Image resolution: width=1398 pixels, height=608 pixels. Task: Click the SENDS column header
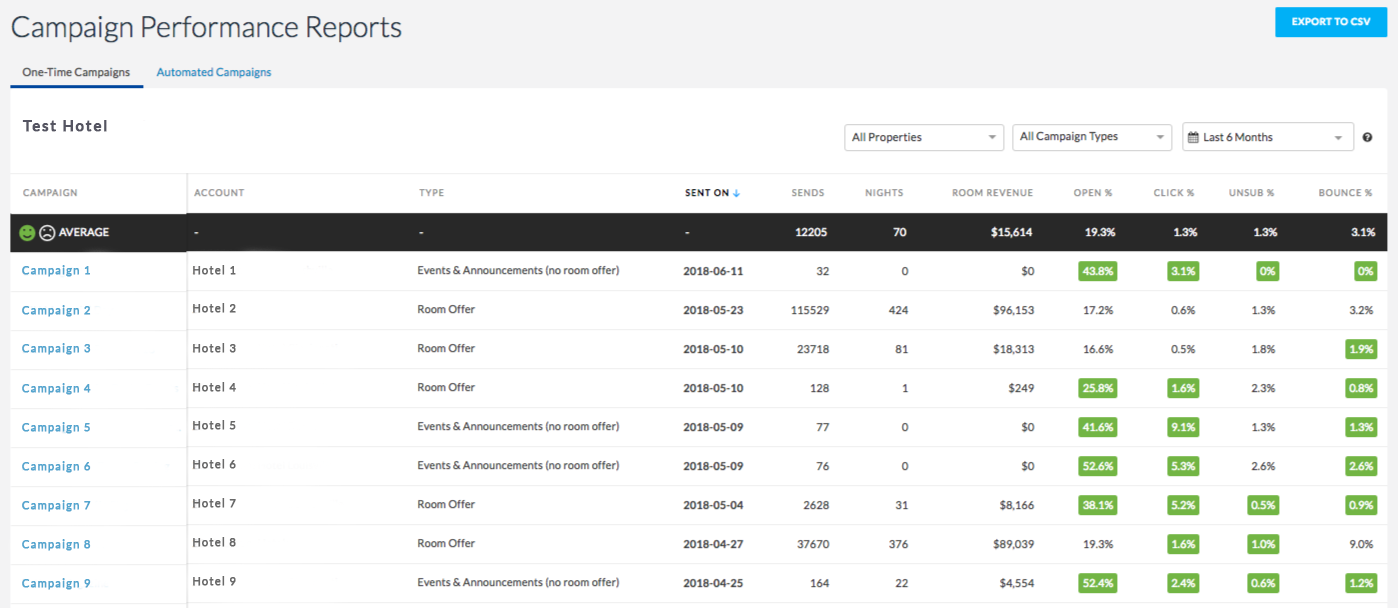[x=808, y=193]
